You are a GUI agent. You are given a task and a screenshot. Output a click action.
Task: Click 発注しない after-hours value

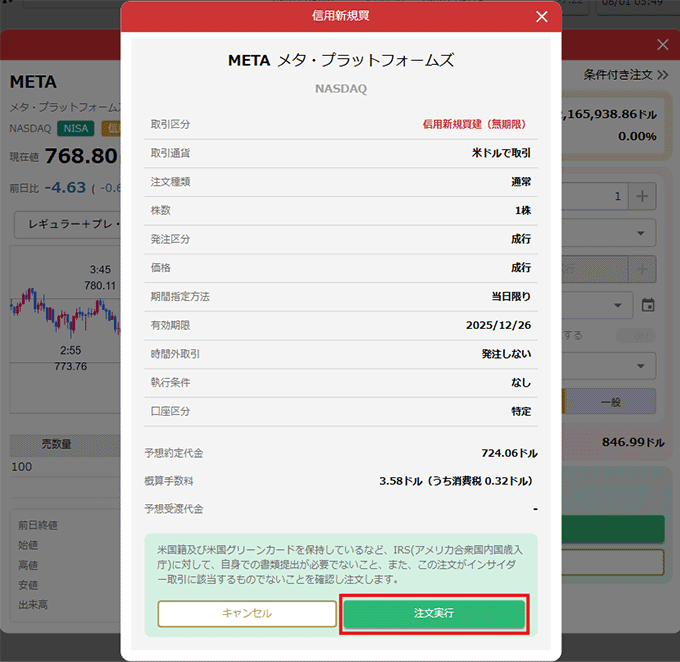pyautogui.click(x=506, y=354)
